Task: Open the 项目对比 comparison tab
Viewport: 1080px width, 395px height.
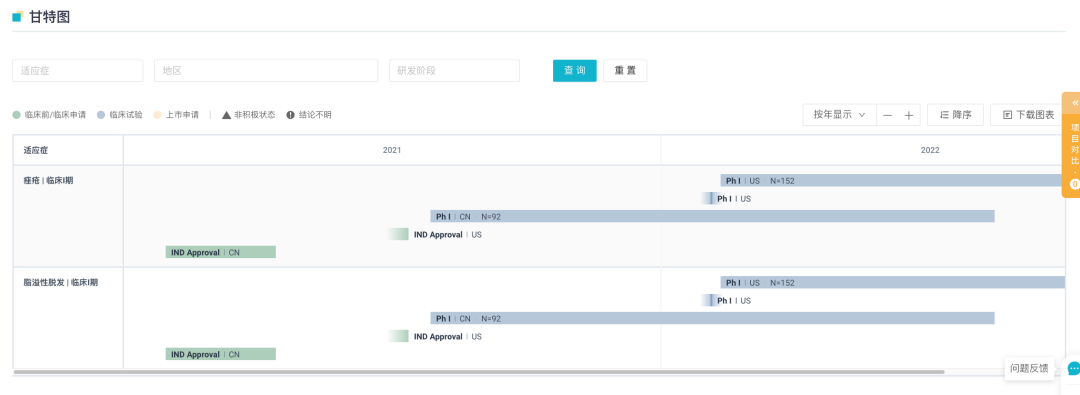Action: coord(1074,146)
